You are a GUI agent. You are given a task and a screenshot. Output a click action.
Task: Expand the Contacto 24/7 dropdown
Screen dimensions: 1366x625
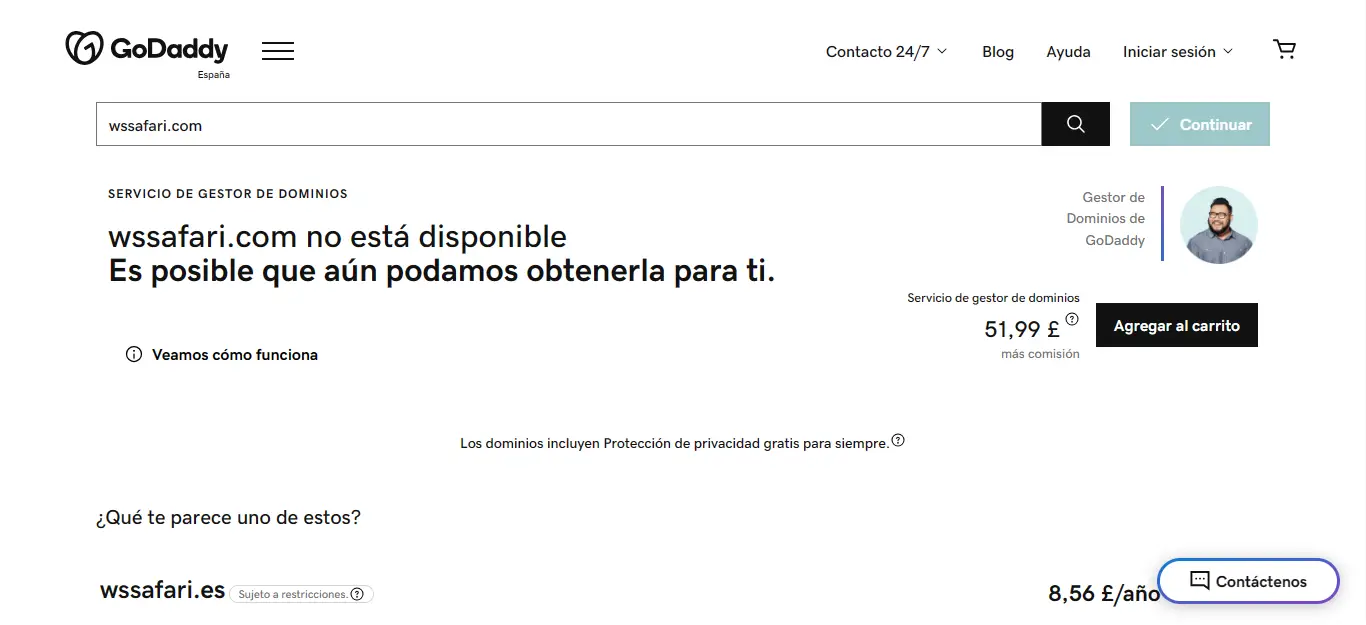tap(886, 51)
